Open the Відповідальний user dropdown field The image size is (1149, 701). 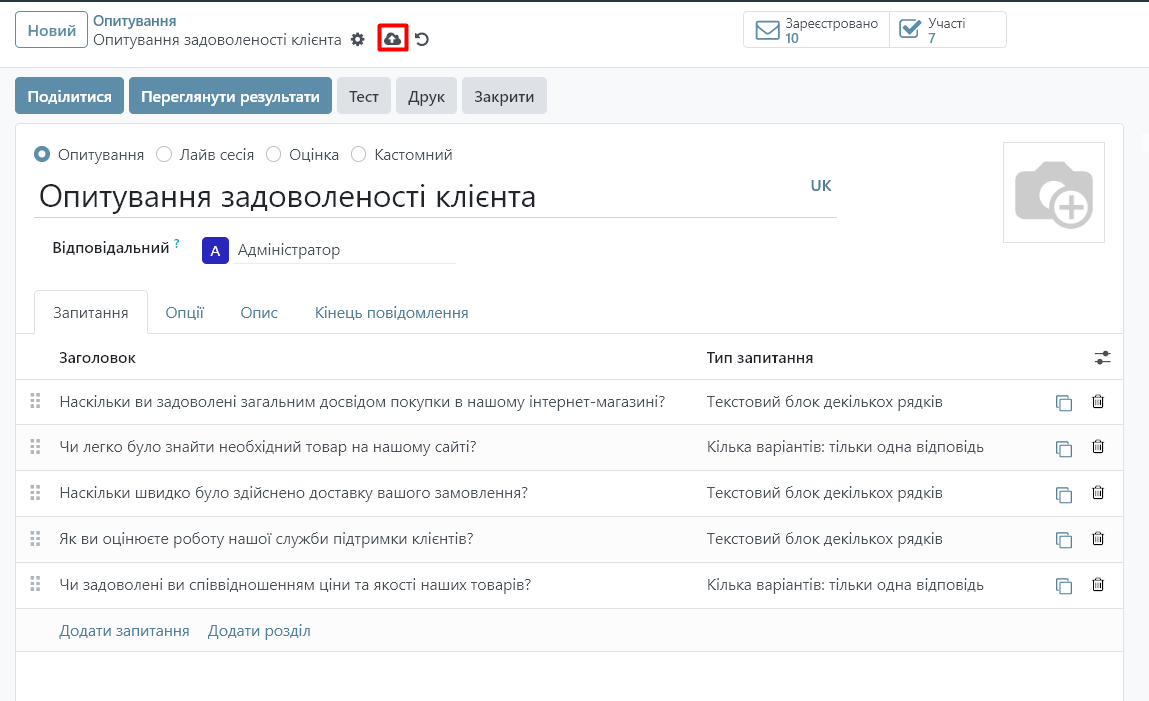344,250
